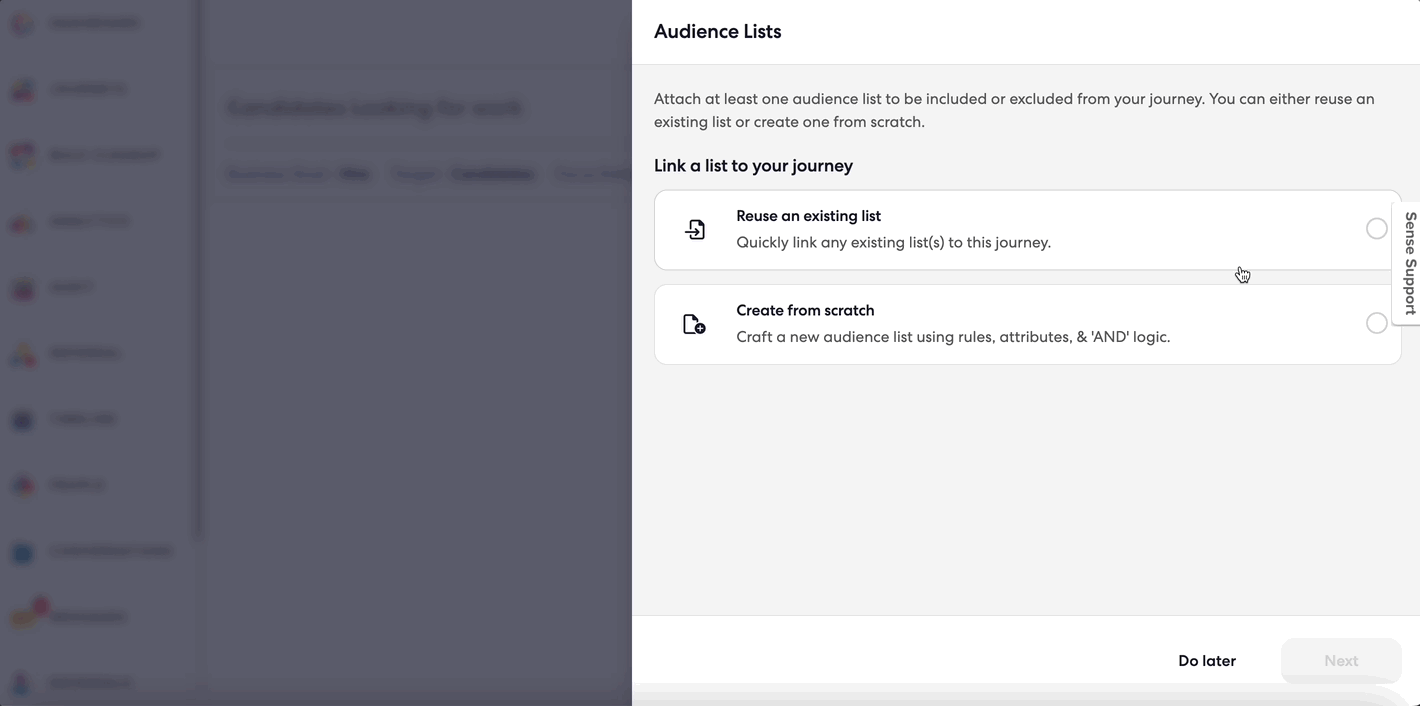The width and height of the screenshot is (1420, 706).
Task: Click the Next button
Action: coord(1341,660)
